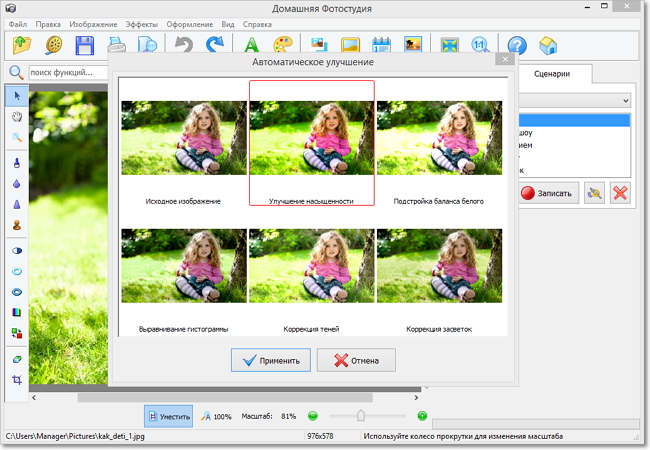Open the Вид menu
The image size is (650, 450).
[x=228, y=24]
